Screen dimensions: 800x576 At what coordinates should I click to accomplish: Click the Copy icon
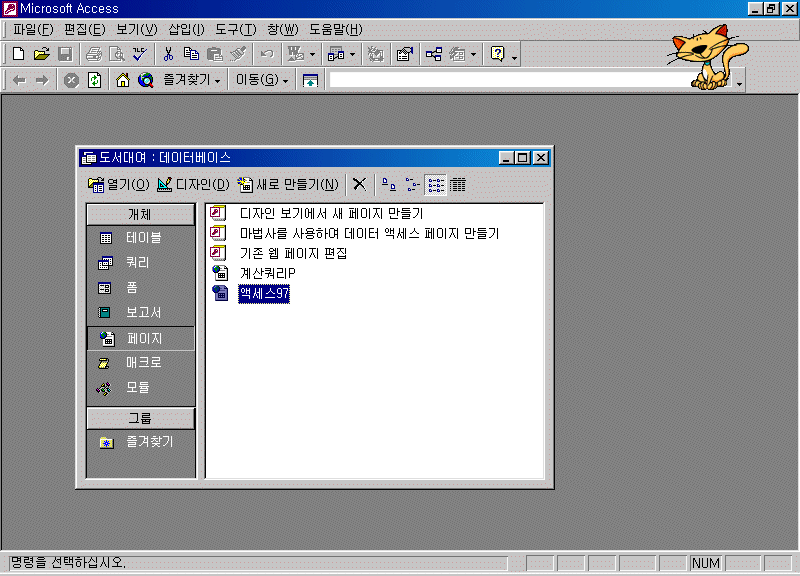tap(191, 54)
